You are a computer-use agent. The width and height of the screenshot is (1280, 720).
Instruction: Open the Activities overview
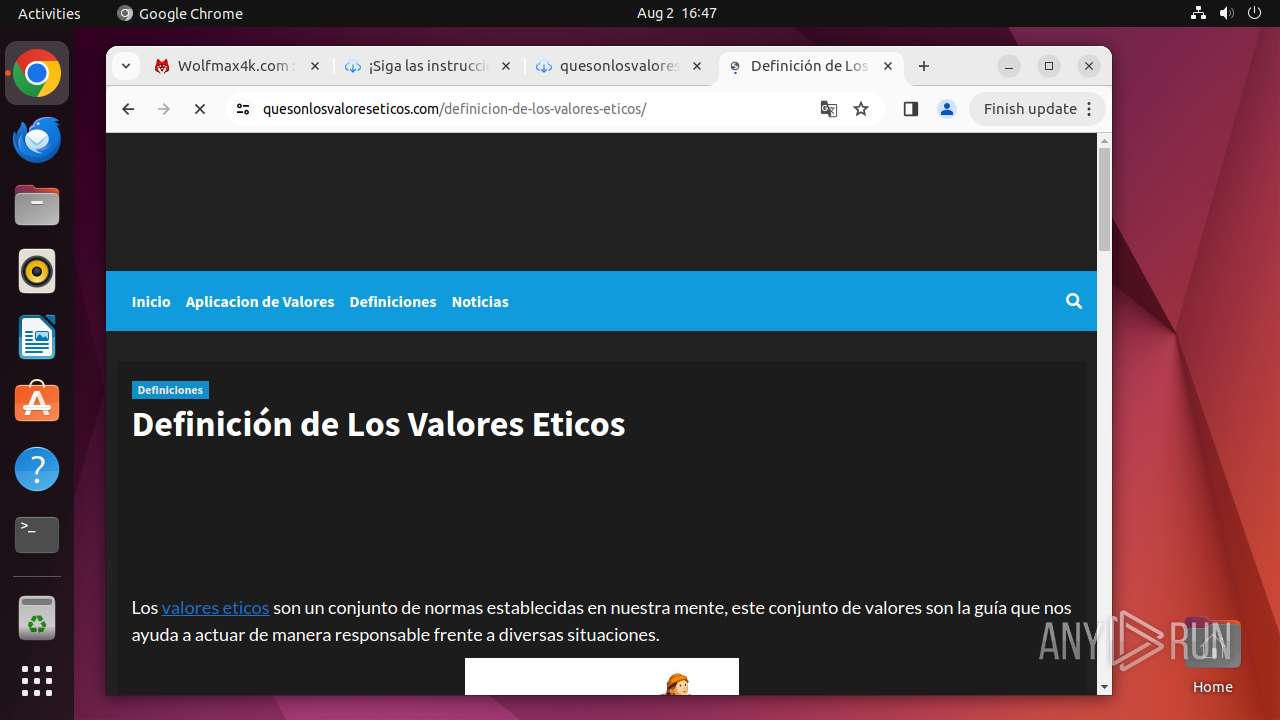tap(49, 13)
